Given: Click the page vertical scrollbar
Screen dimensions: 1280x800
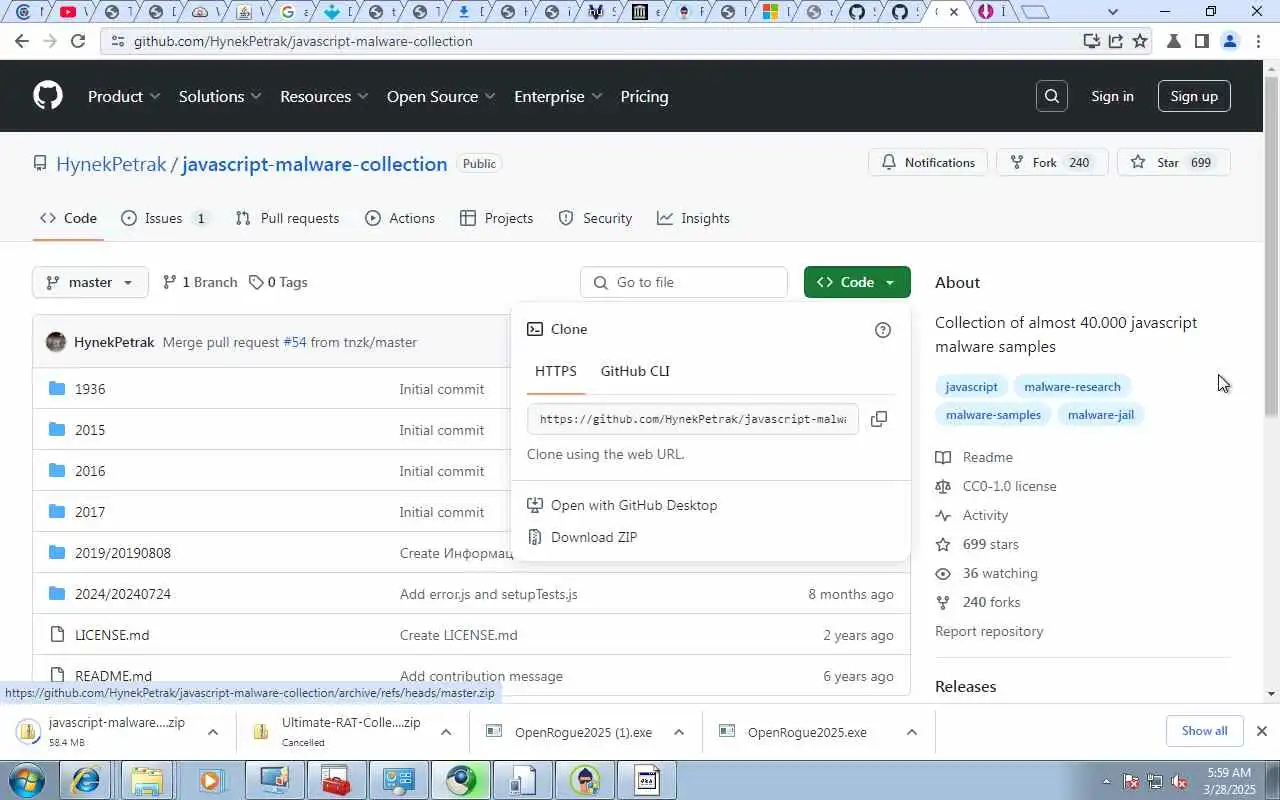Looking at the screenshot, I should coord(1272,380).
